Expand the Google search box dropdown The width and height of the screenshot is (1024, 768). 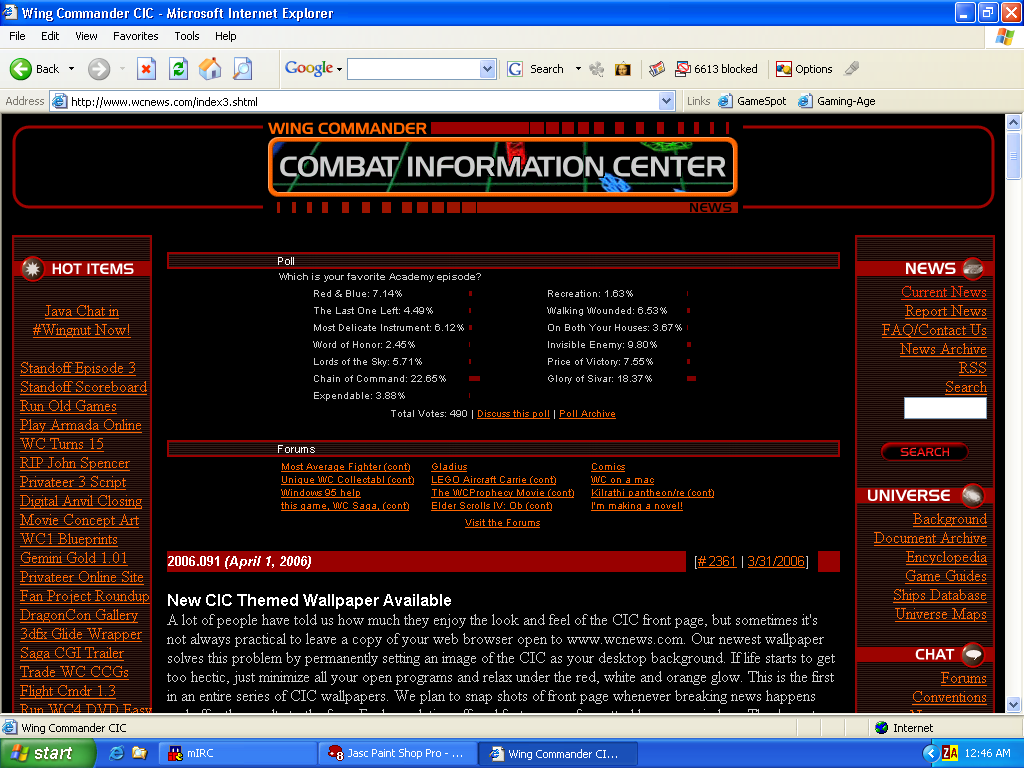tap(488, 69)
